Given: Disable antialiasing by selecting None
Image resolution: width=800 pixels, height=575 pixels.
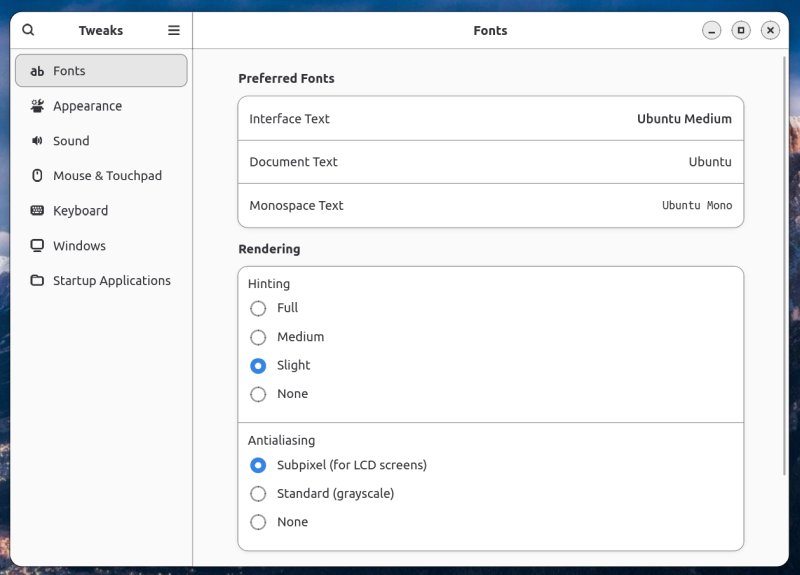Looking at the screenshot, I should pos(258,522).
